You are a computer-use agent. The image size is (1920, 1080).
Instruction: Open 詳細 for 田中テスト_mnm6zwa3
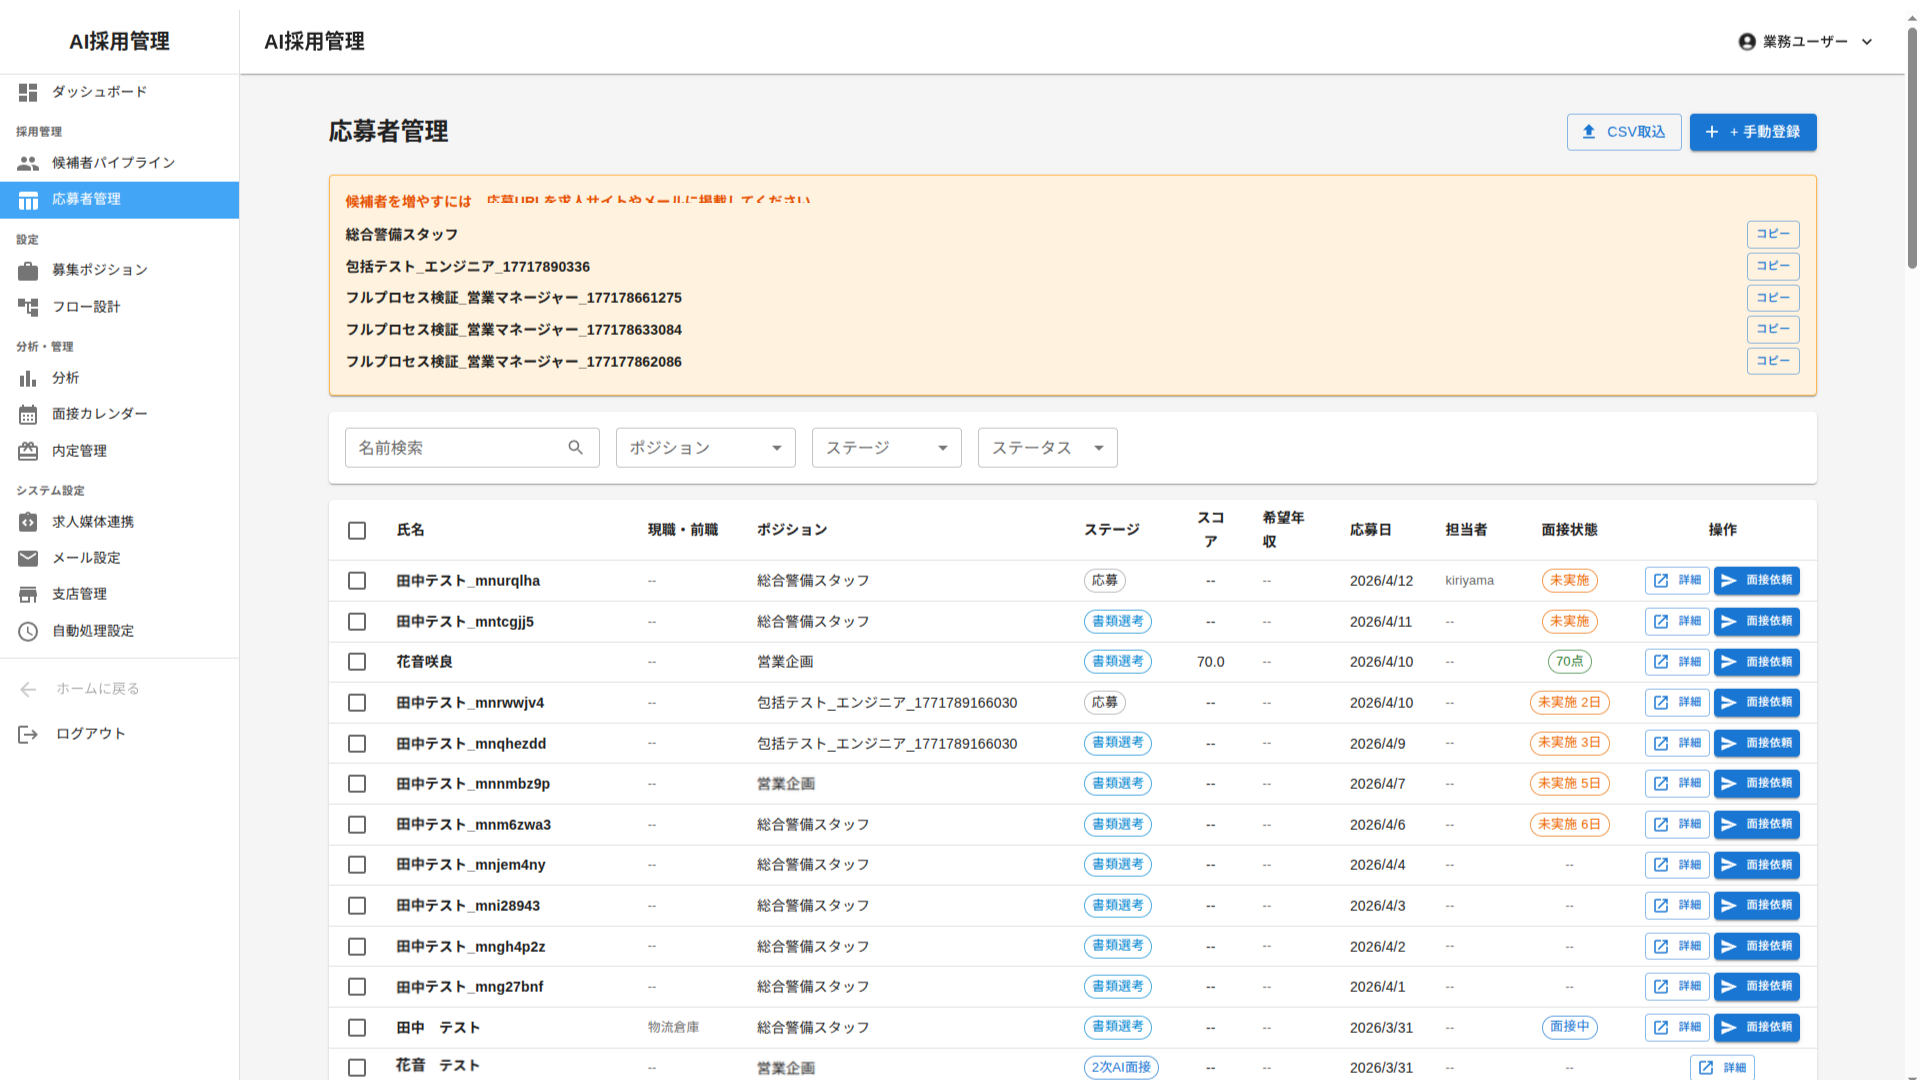[x=1677, y=825]
